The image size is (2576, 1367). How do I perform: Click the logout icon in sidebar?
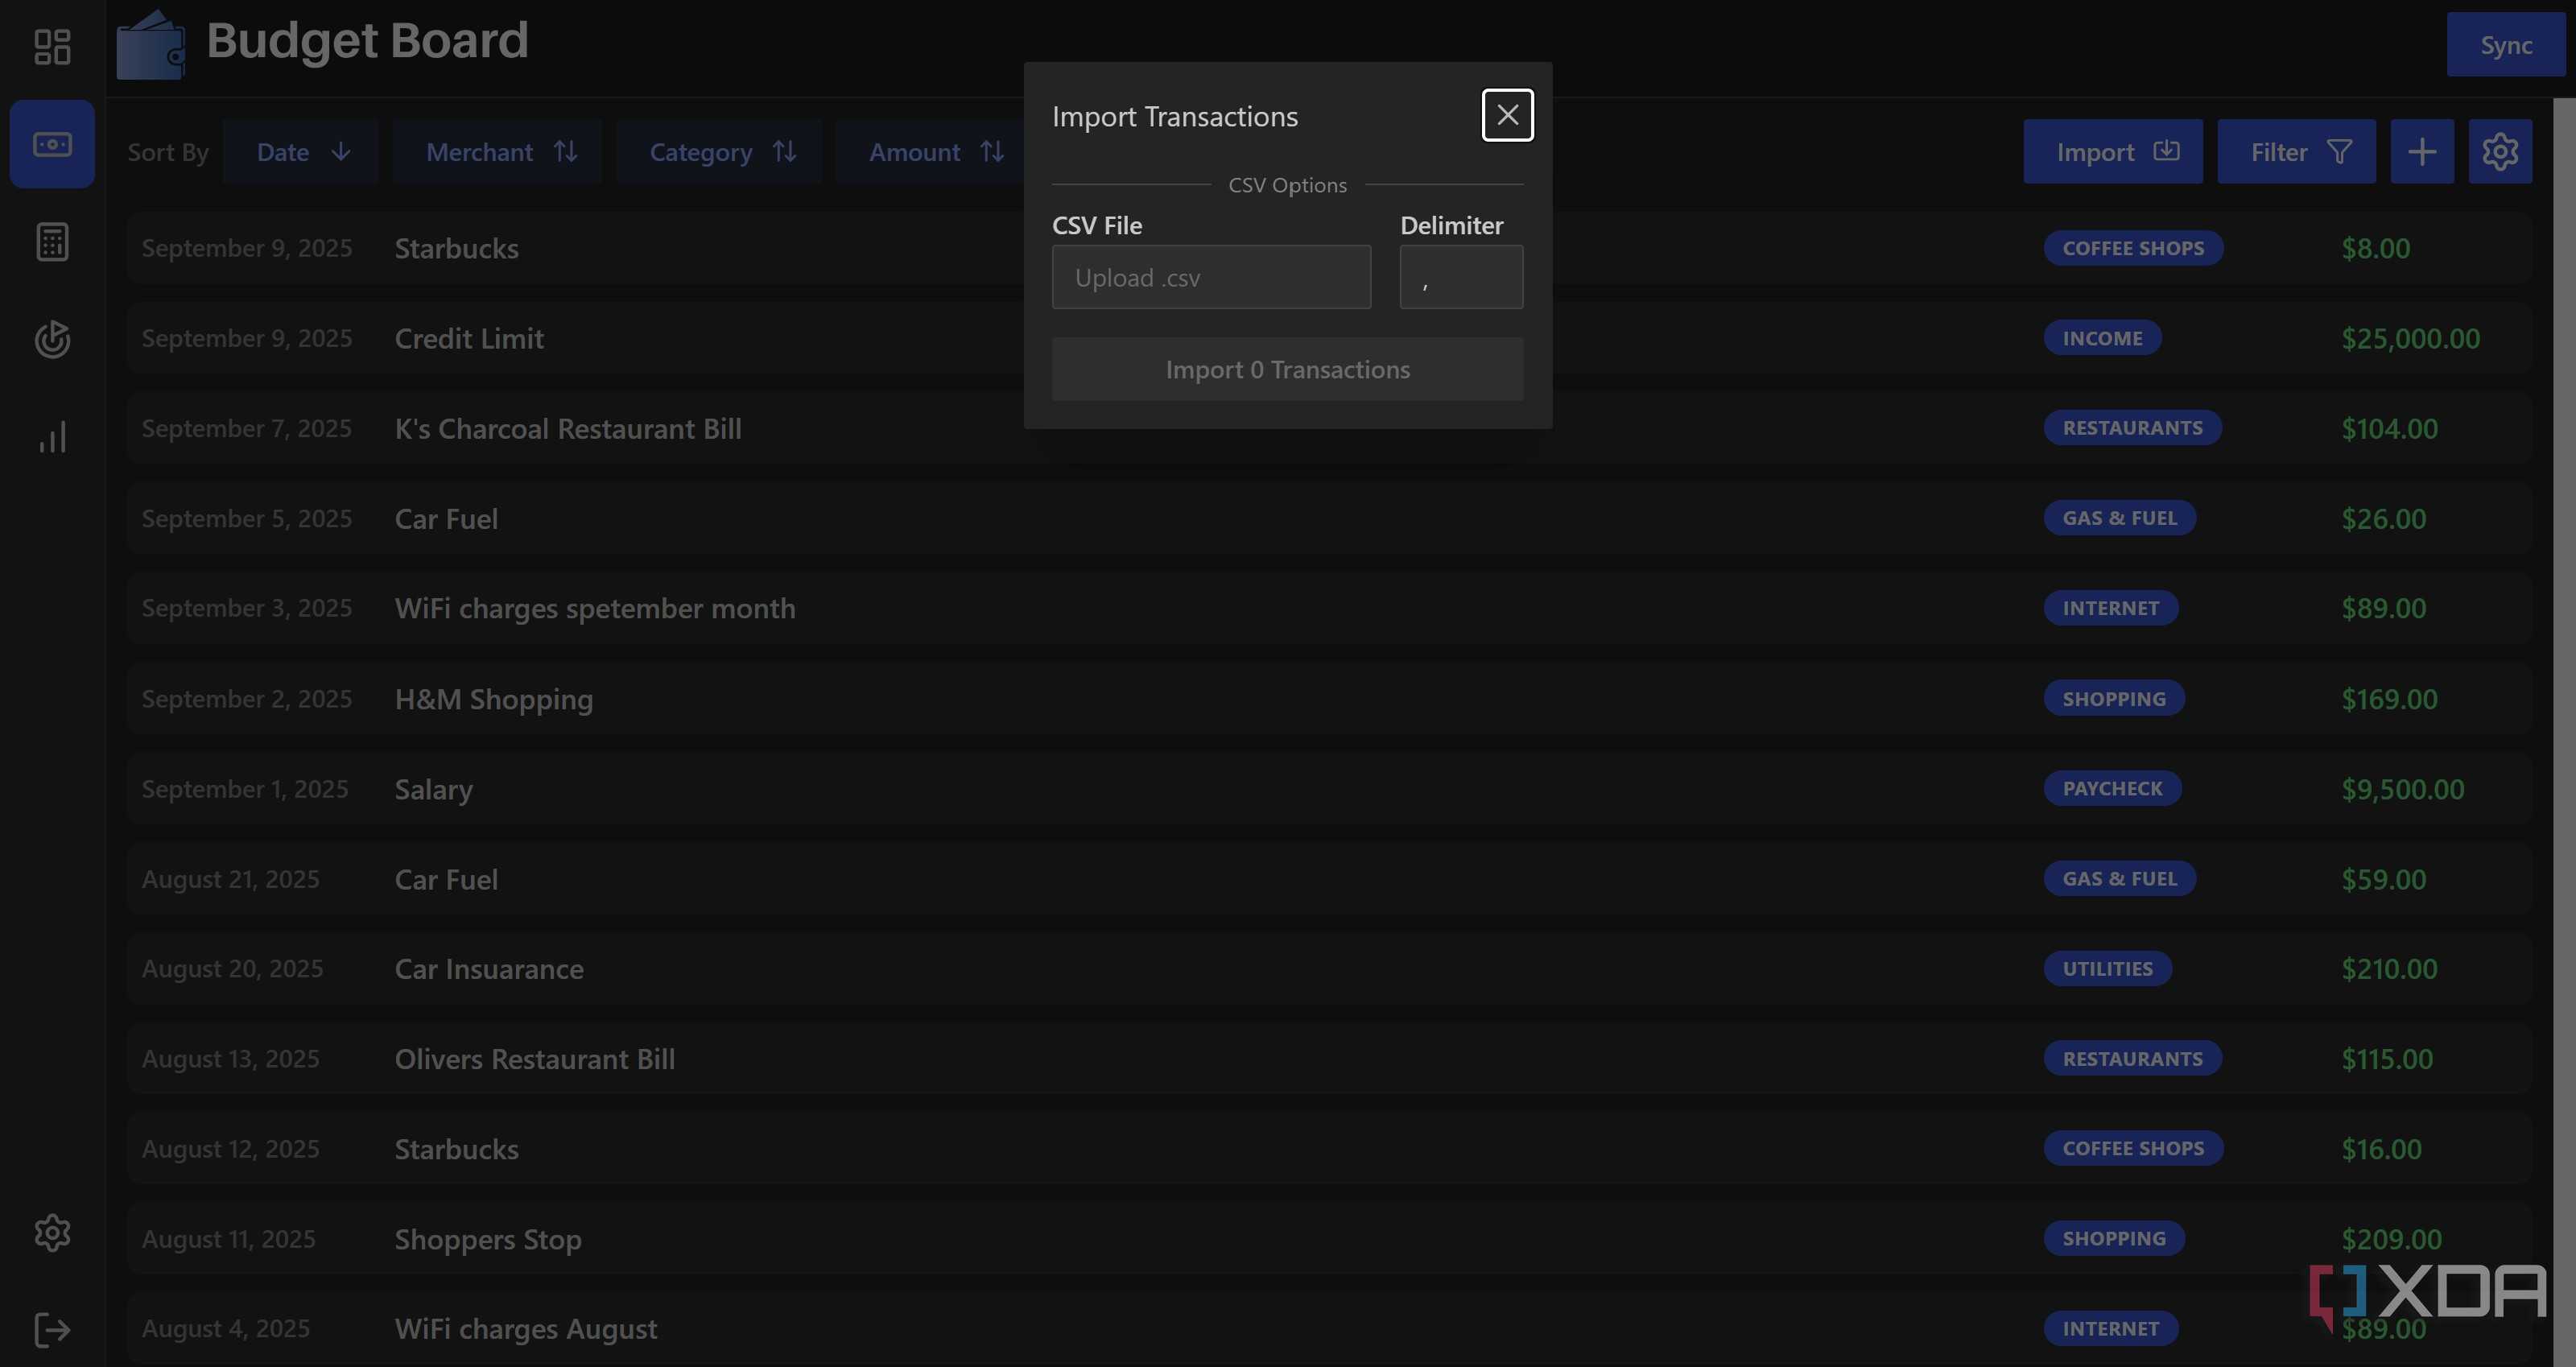[52, 1329]
